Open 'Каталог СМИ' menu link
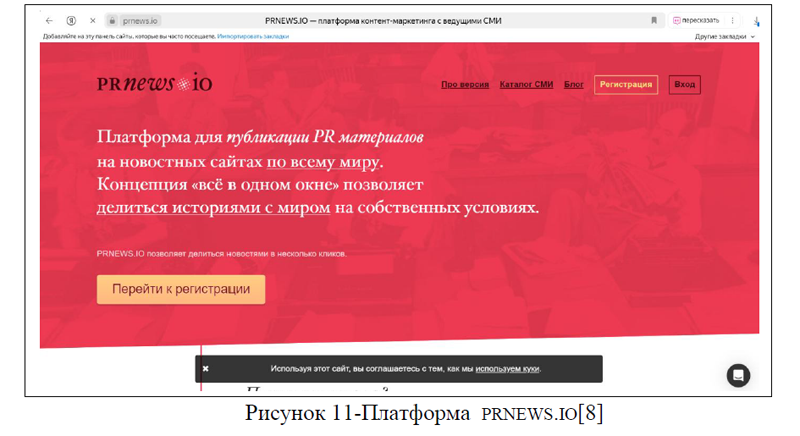Viewport: 800px width, 436px height. point(526,85)
